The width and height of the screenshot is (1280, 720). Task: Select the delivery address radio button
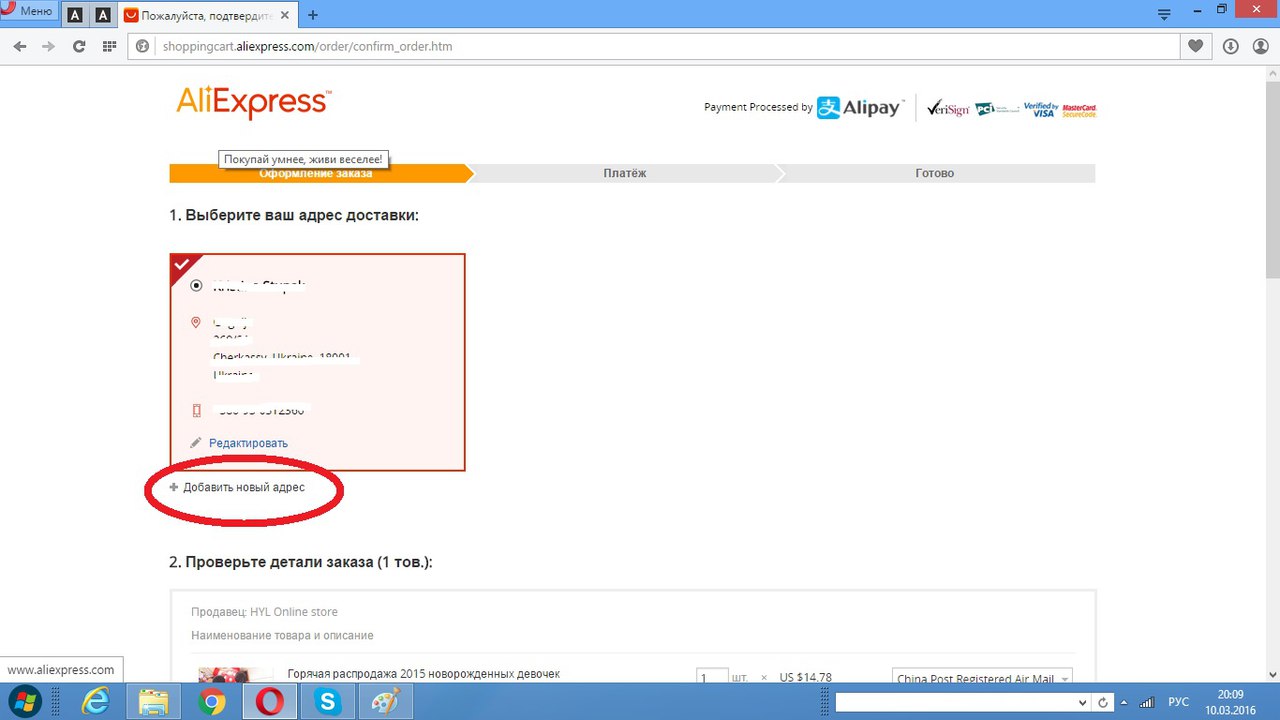coord(196,286)
